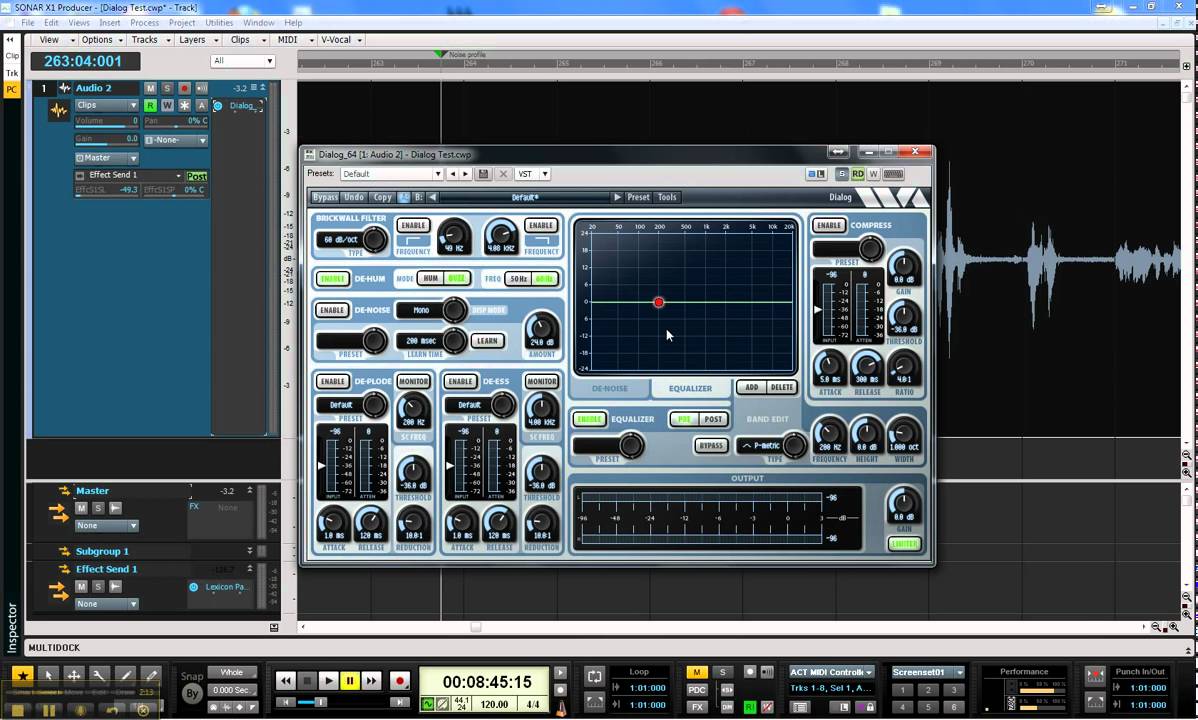The image size is (1198, 720).
Task: Delete the preset with X icon
Action: point(503,174)
